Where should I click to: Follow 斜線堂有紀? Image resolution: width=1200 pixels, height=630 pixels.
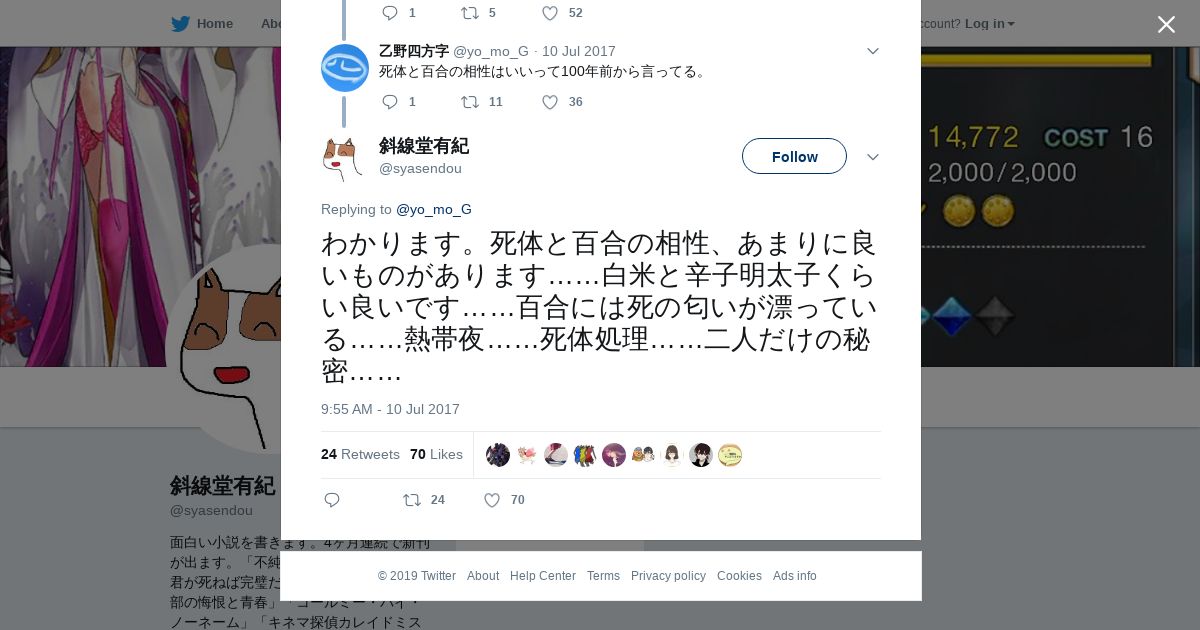[x=794, y=156]
